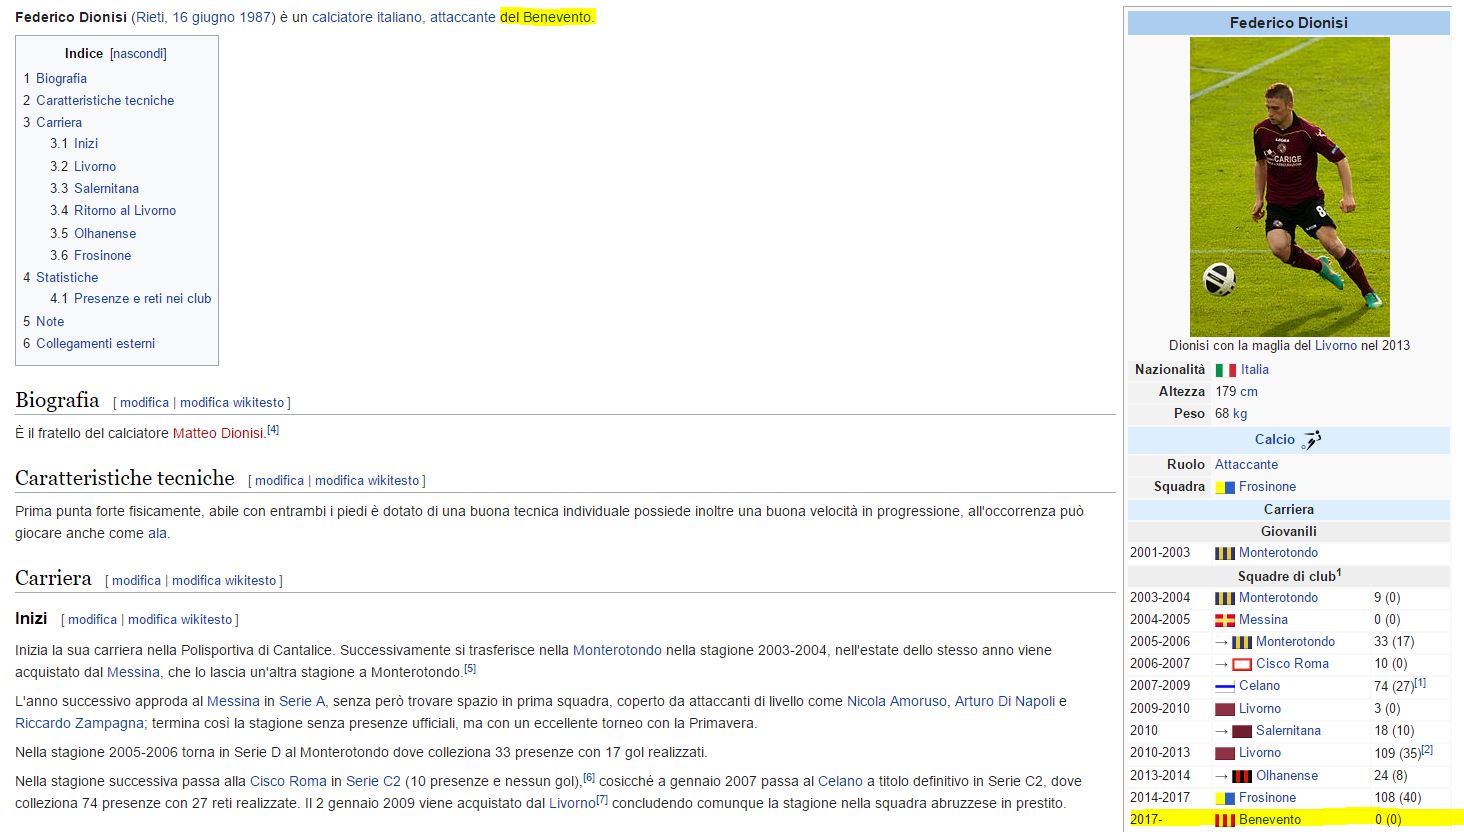Collapse the index via nascondi link
1464x832 pixels.
[138, 54]
